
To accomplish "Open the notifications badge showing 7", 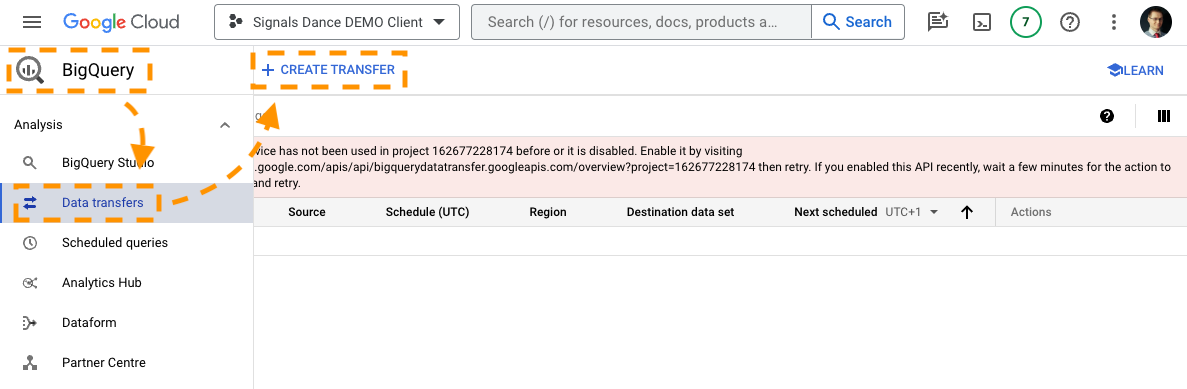I will tap(1026, 22).
